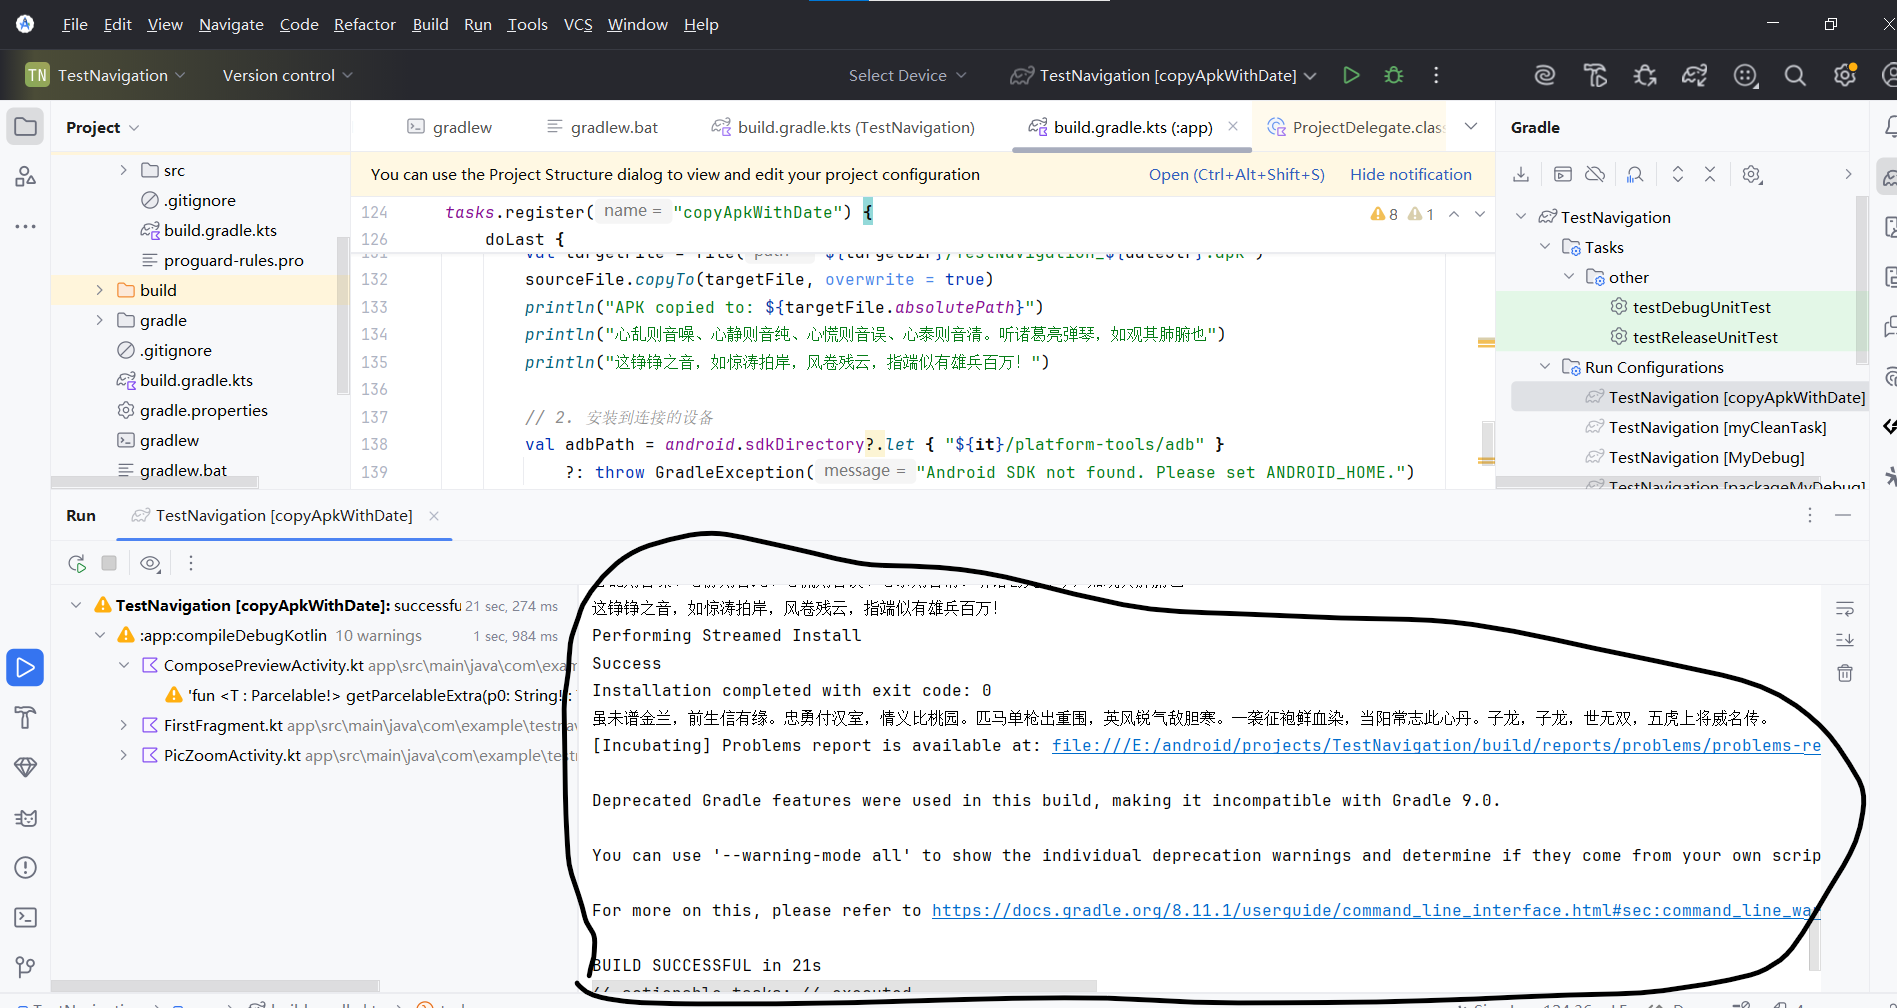Run the copyApkWithDate configuration
Screen dimensions: 1897x1008
pos(1351,75)
